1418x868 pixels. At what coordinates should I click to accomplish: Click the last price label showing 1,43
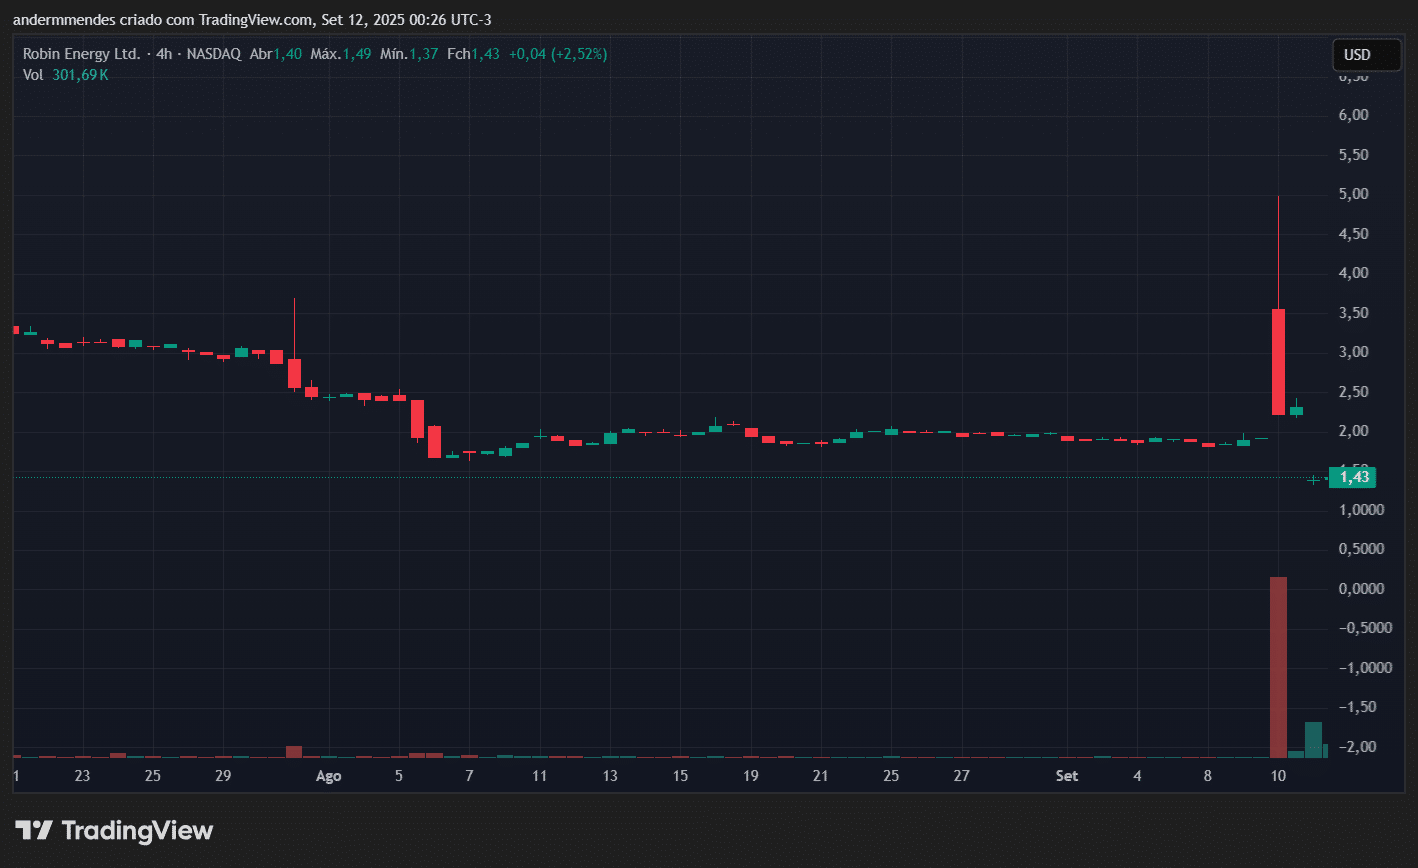pyautogui.click(x=1352, y=477)
